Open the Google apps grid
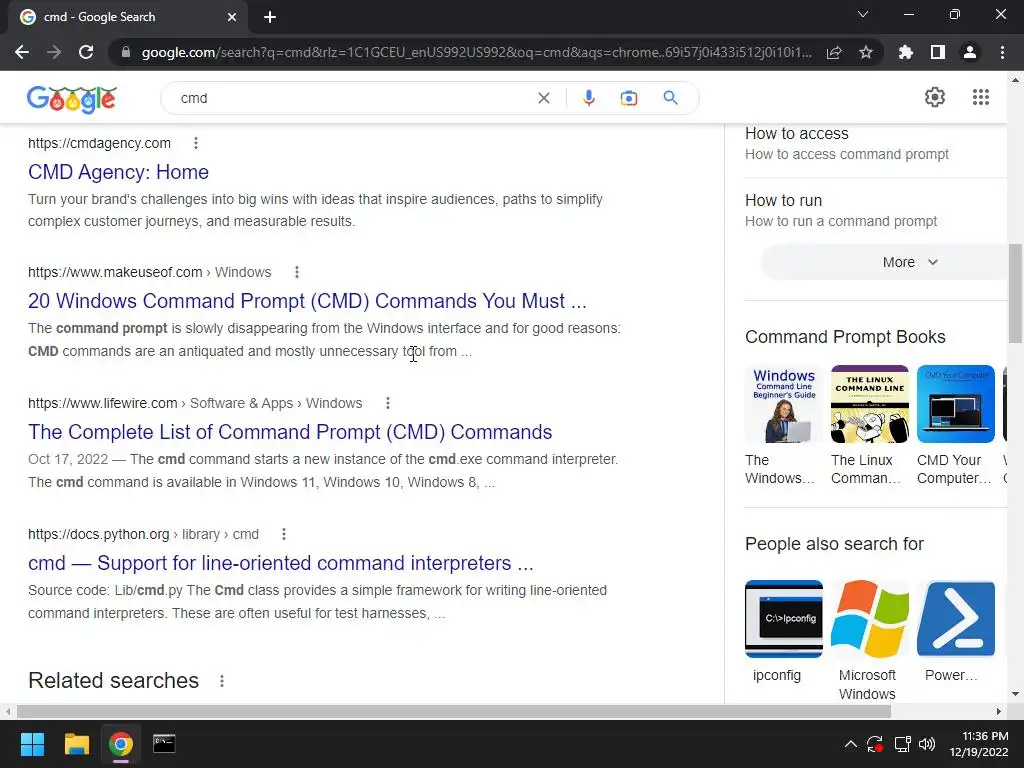Image resolution: width=1024 pixels, height=768 pixels. pos(980,97)
